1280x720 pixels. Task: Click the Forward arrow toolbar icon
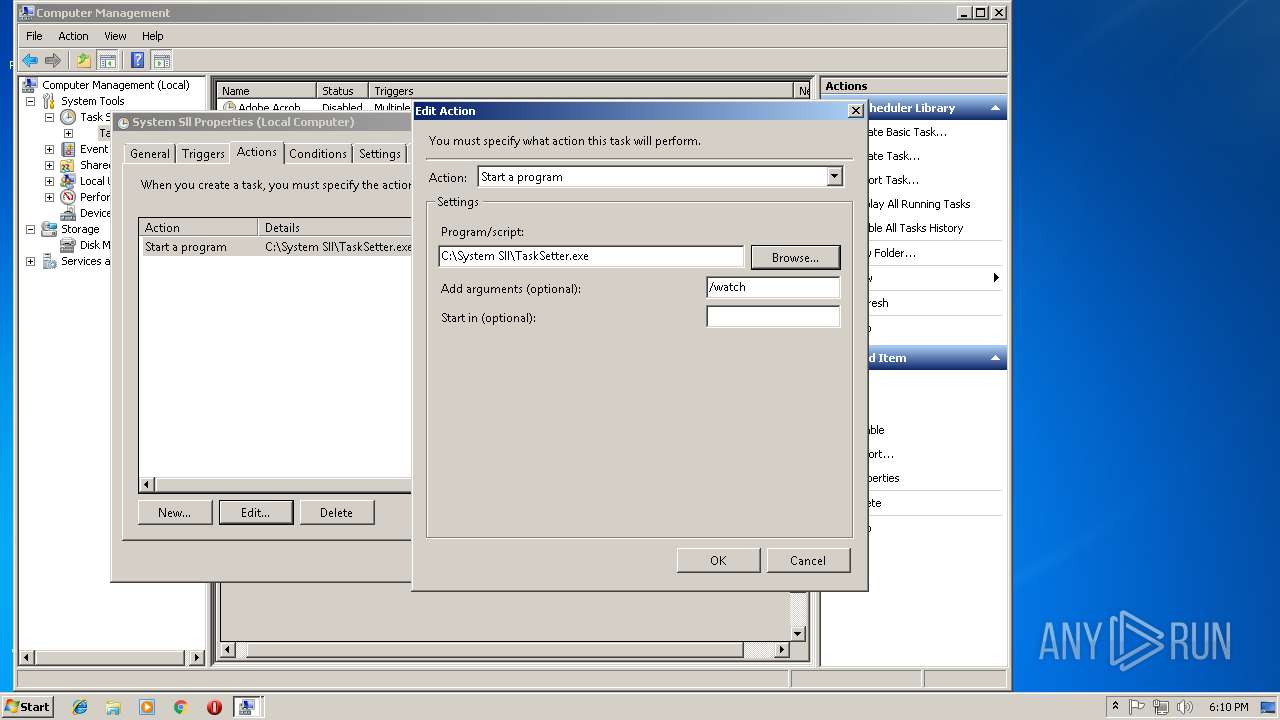click(53, 61)
